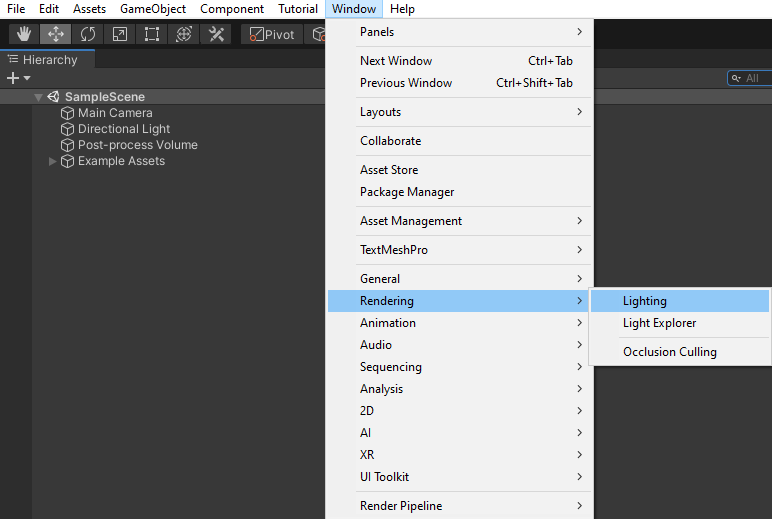Select the Rect tool
The height and width of the screenshot is (519, 772).
click(152, 34)
